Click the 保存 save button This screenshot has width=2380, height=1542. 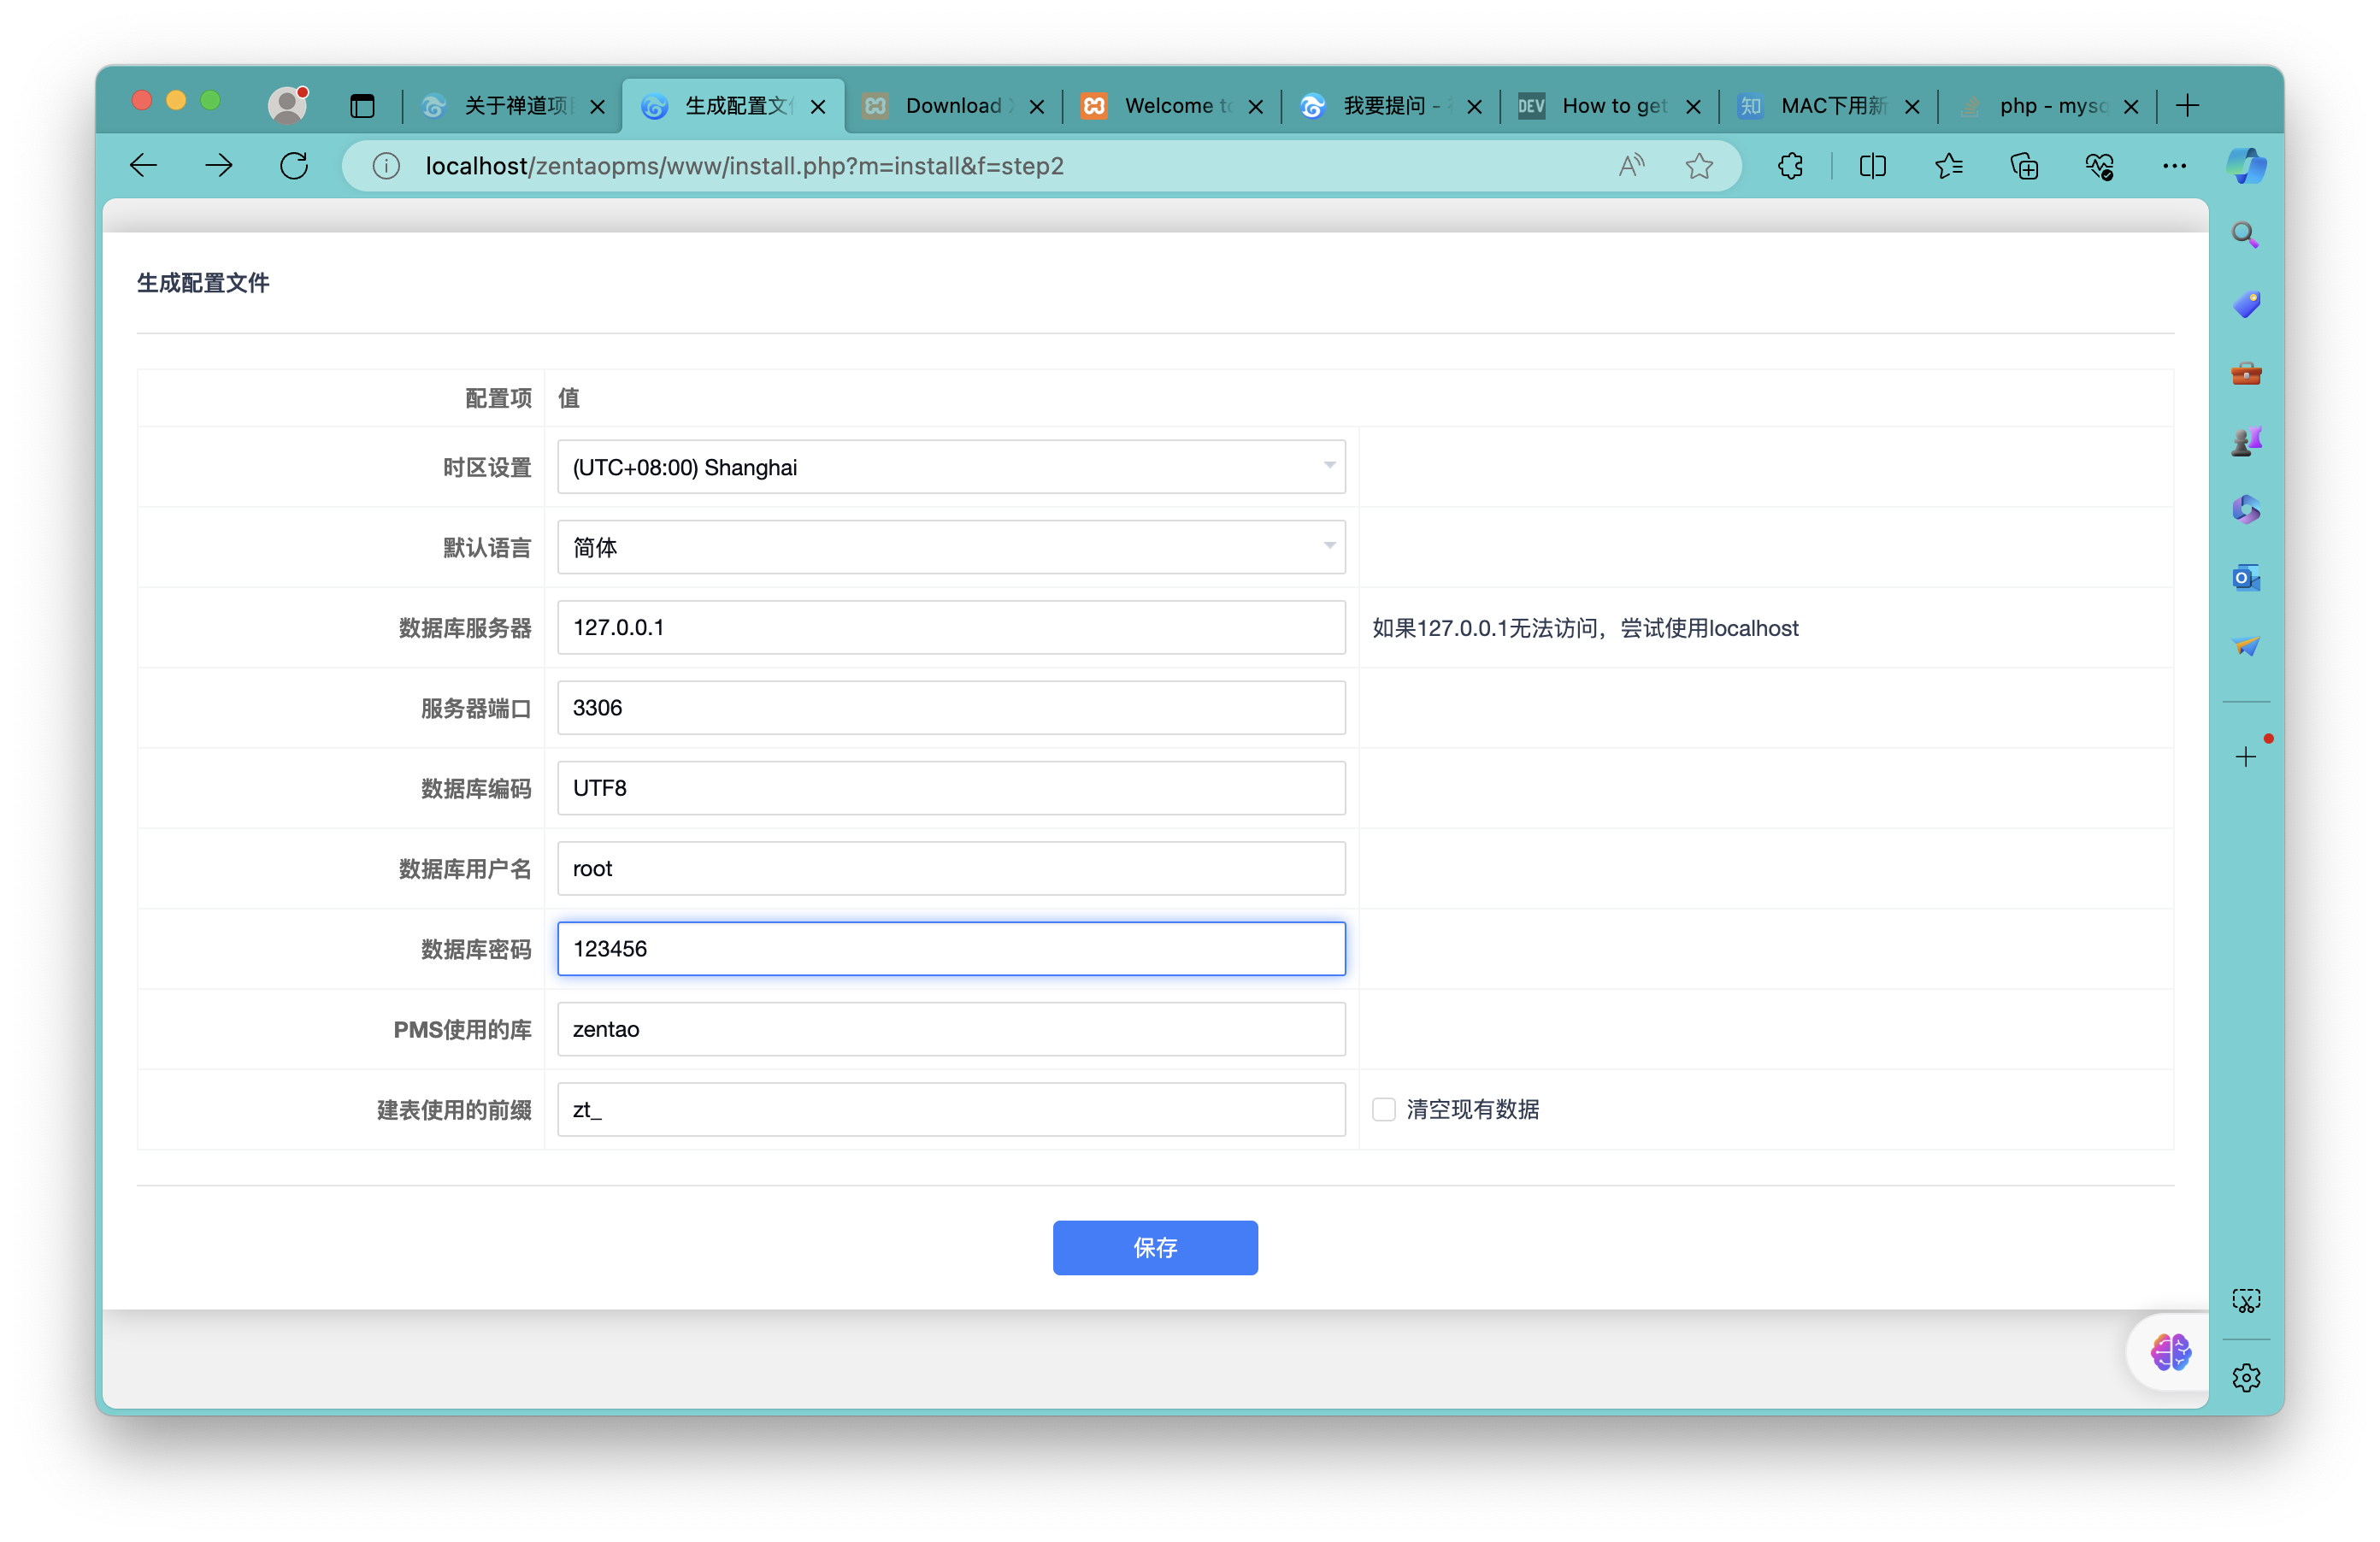pos(1155,1247)
